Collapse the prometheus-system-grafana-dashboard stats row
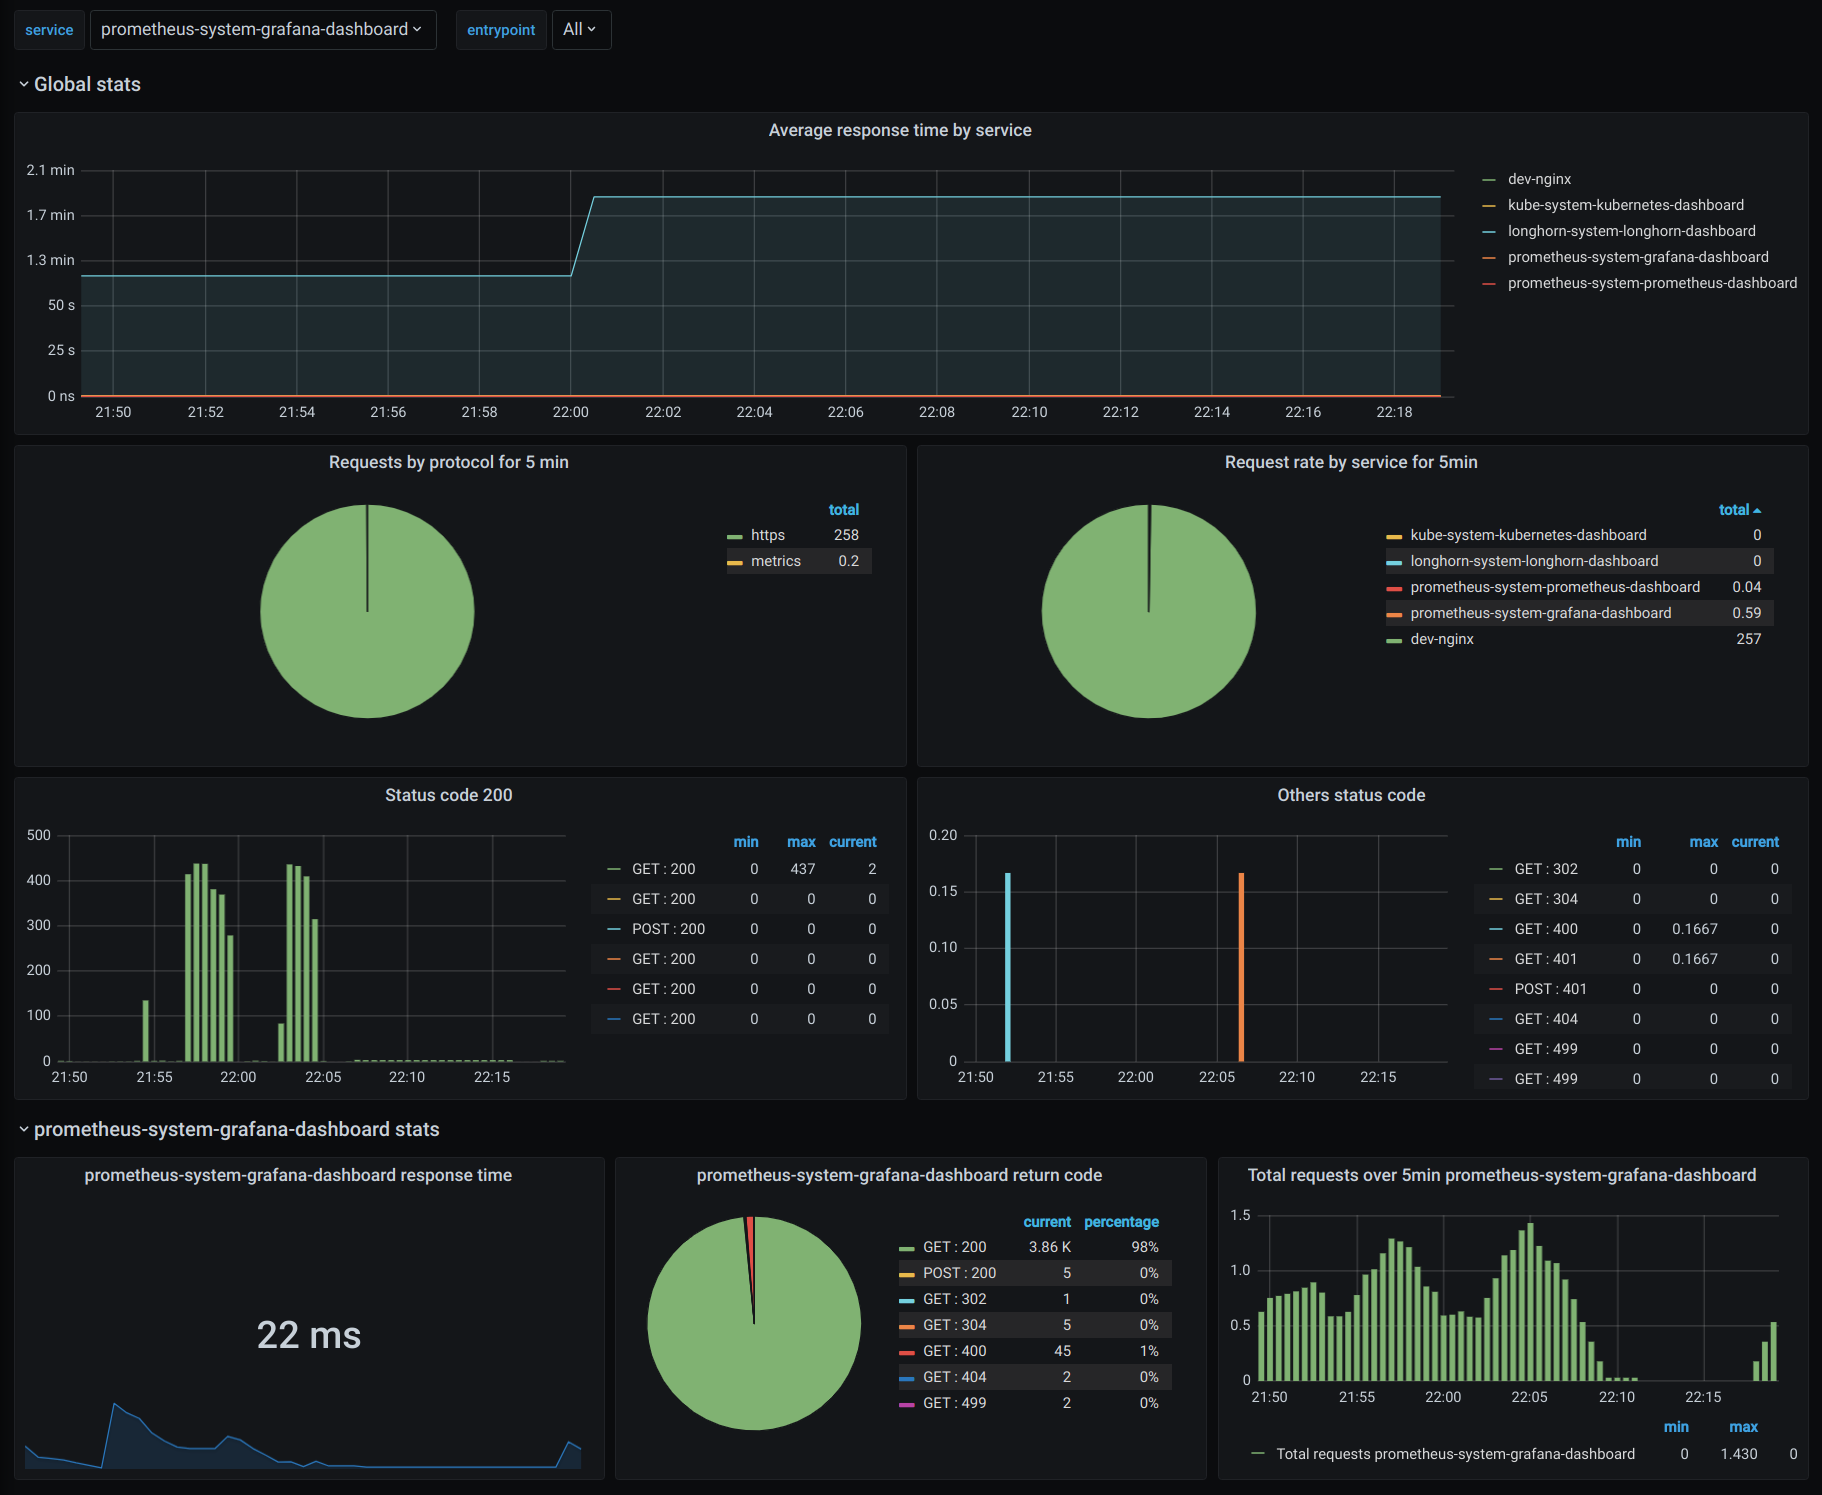1822x1495 pixels. (x=229, y=1130)
